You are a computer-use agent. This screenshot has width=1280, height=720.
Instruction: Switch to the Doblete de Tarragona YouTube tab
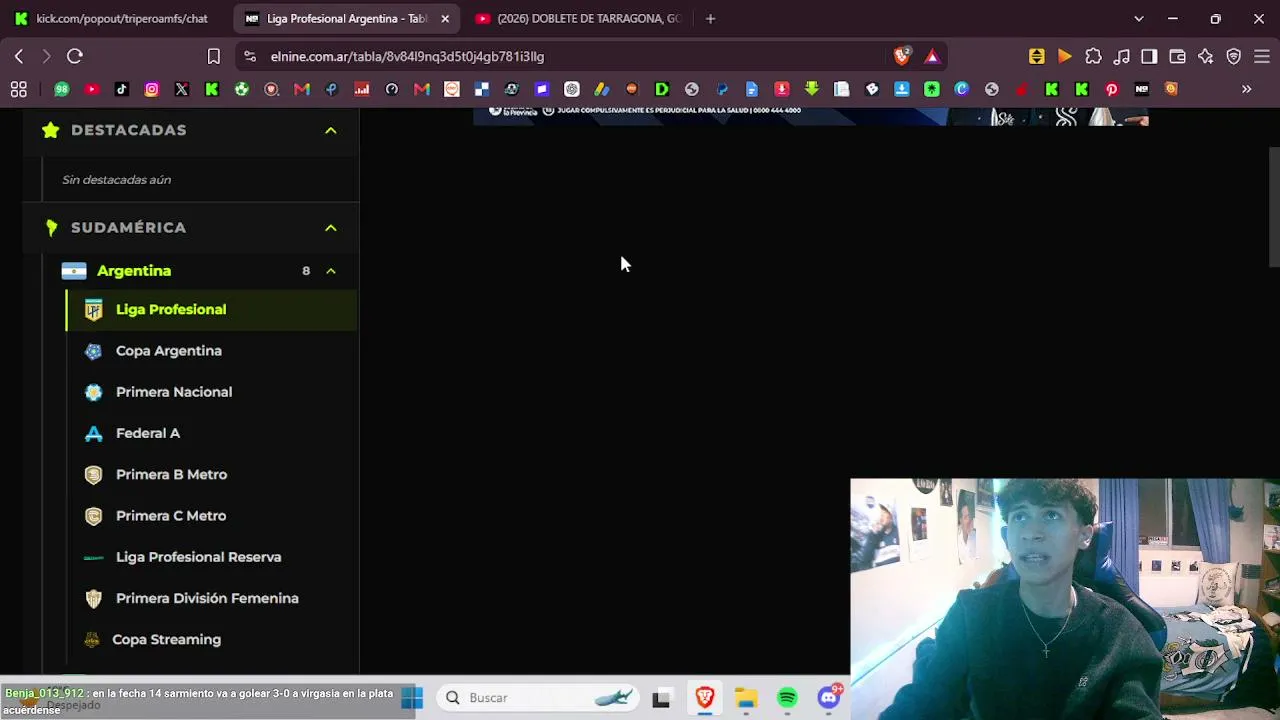(577, 19)
